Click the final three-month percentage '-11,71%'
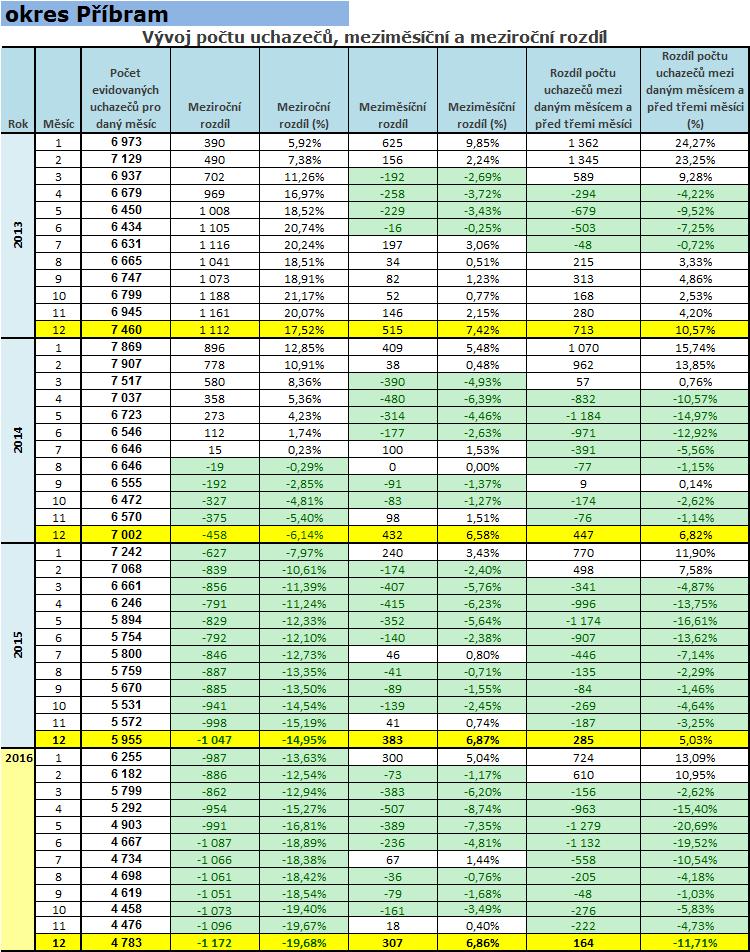 point(695,943)
